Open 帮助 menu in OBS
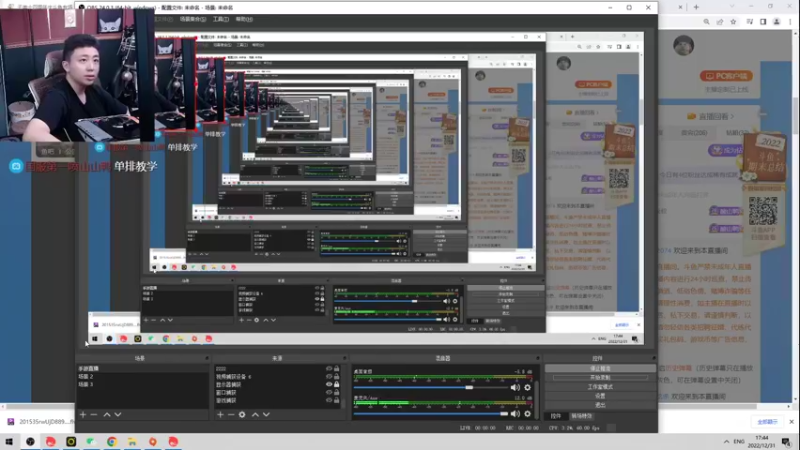Screen dimensions: 800x450 pos(244,19)
